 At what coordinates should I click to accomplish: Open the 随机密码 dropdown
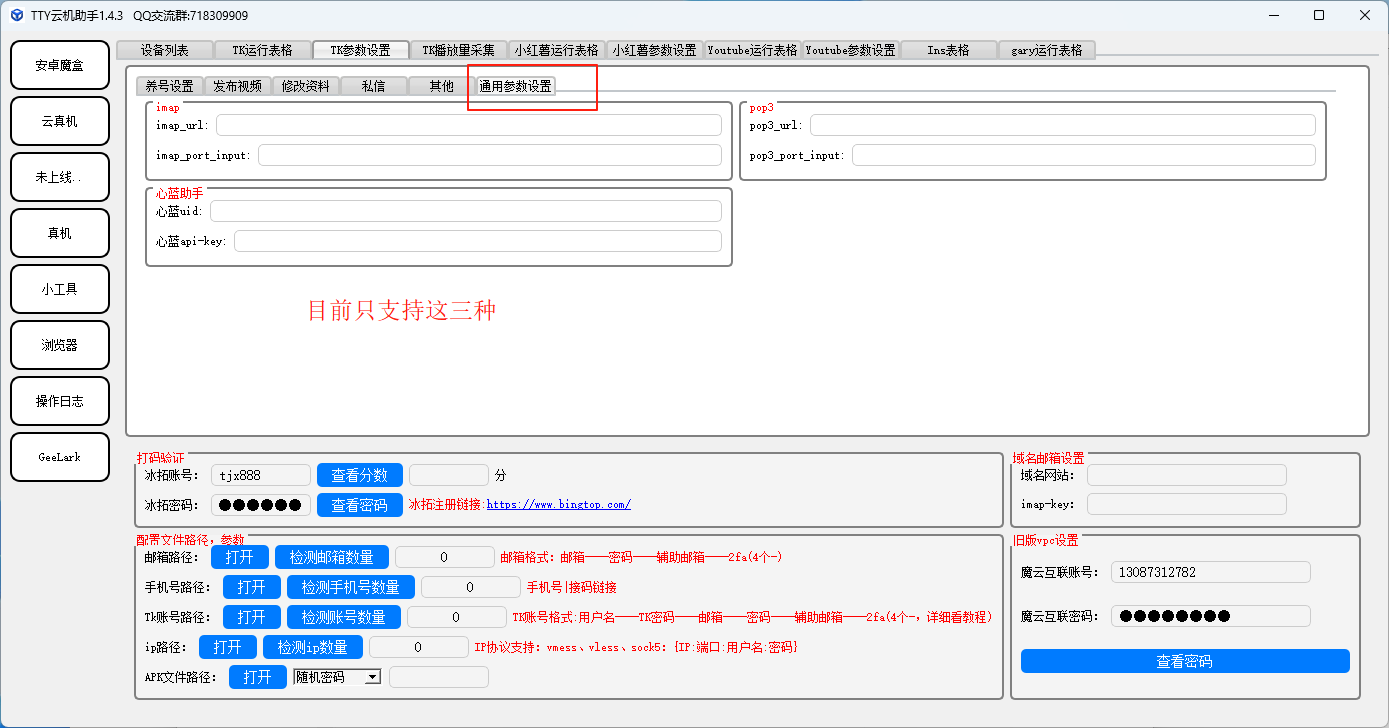tap(337, 677)
